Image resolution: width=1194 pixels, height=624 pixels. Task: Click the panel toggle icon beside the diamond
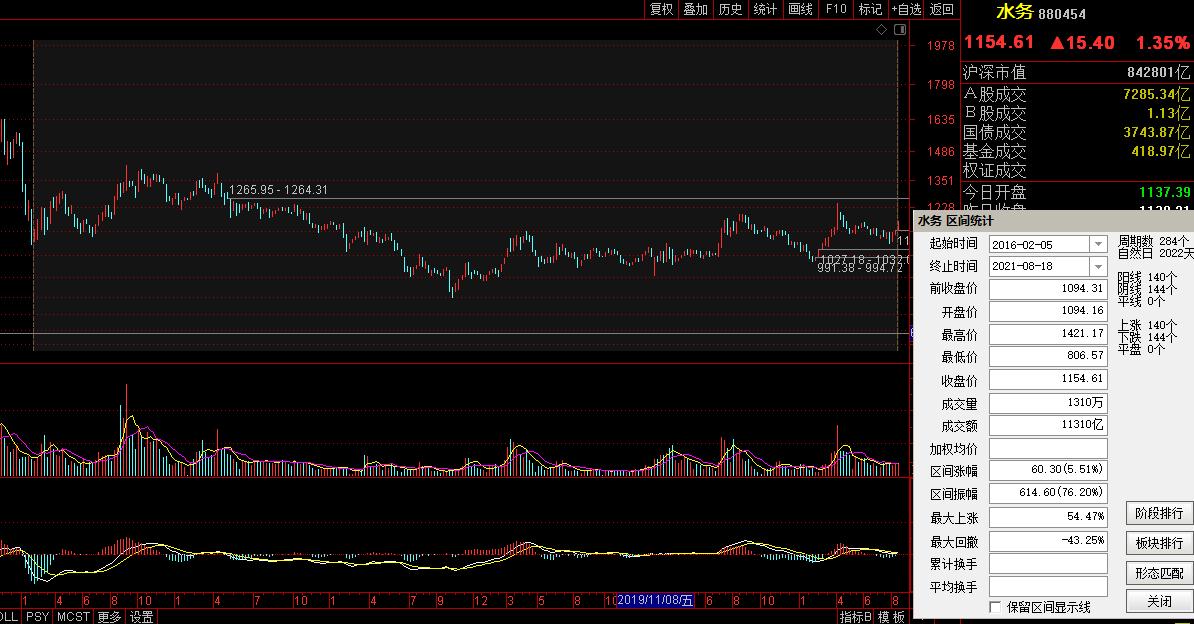899,30
